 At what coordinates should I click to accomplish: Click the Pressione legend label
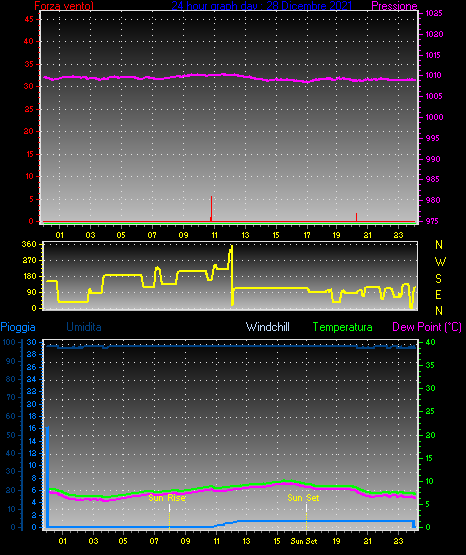[x=394, y=6]
